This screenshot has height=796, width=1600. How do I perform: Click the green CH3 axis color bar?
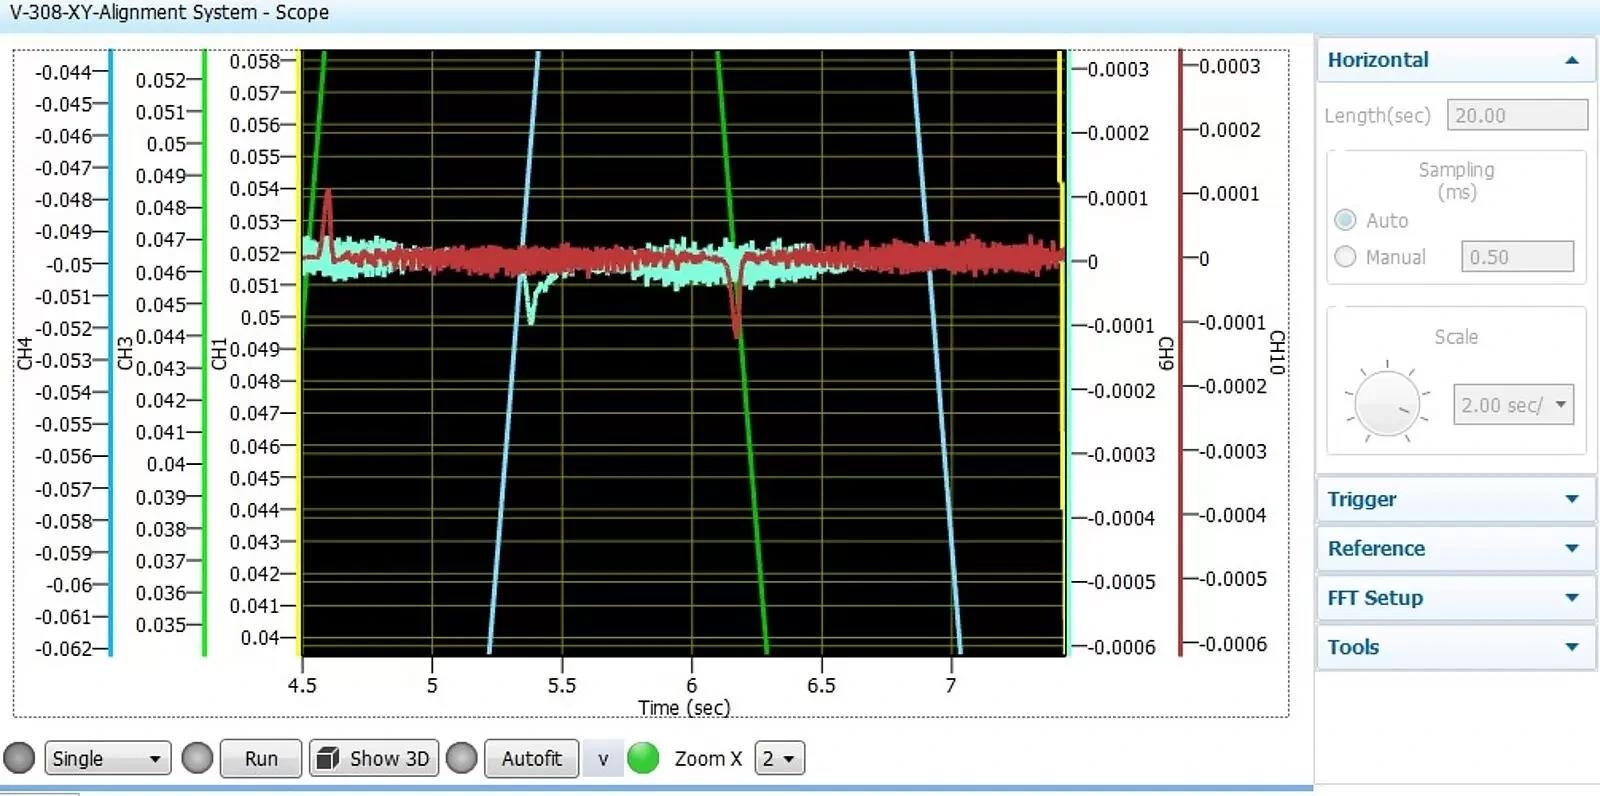point(204,353)
